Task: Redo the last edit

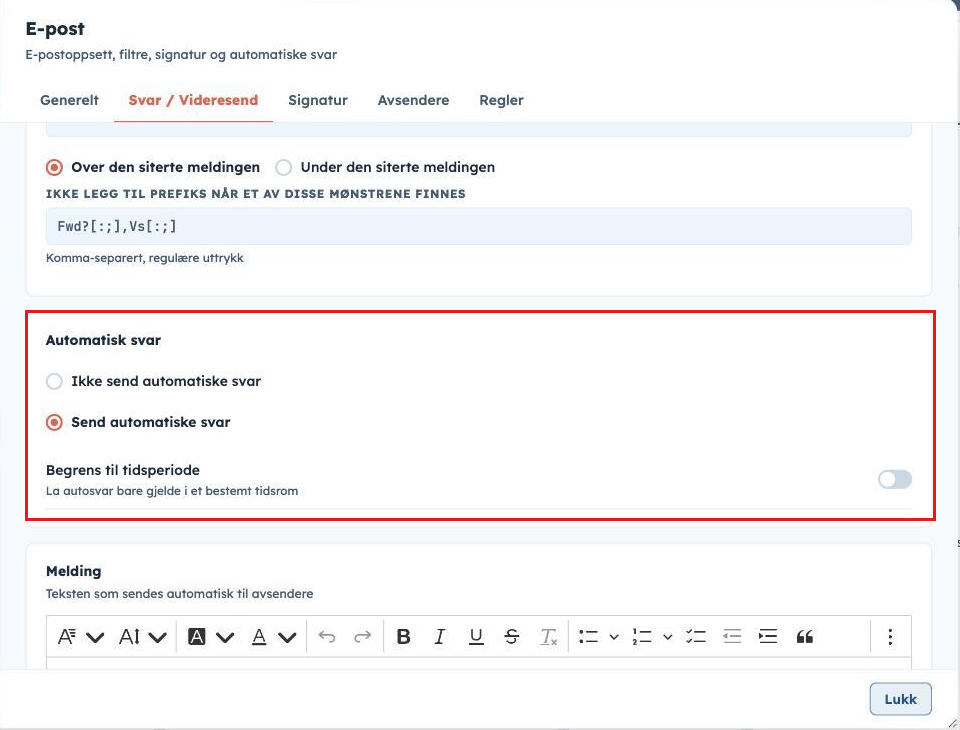Action: [x=362, y=637]
